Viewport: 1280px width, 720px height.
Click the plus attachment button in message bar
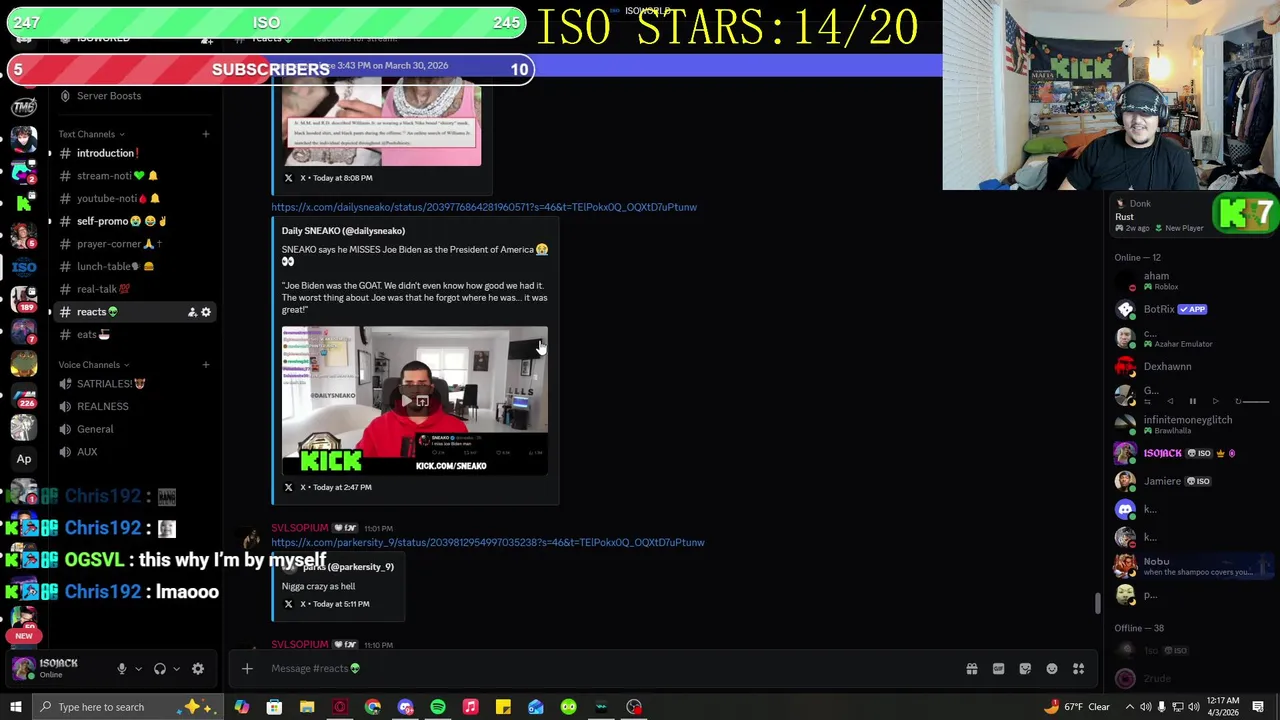[247, 669]
